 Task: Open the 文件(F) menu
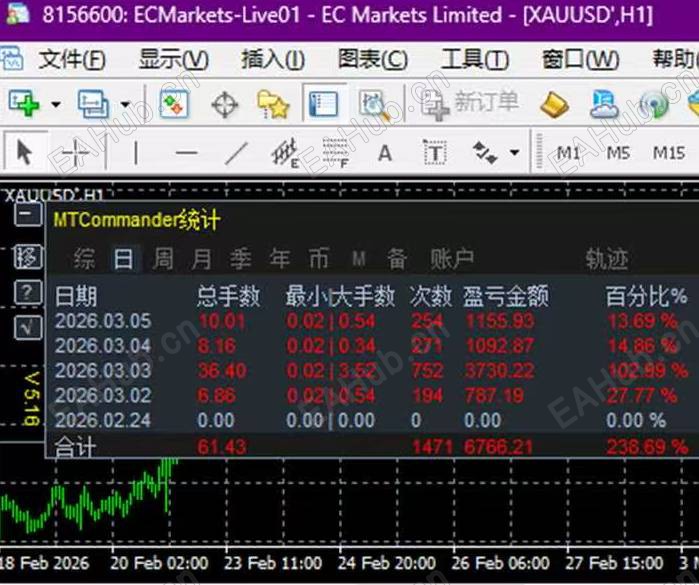[72, 59]
